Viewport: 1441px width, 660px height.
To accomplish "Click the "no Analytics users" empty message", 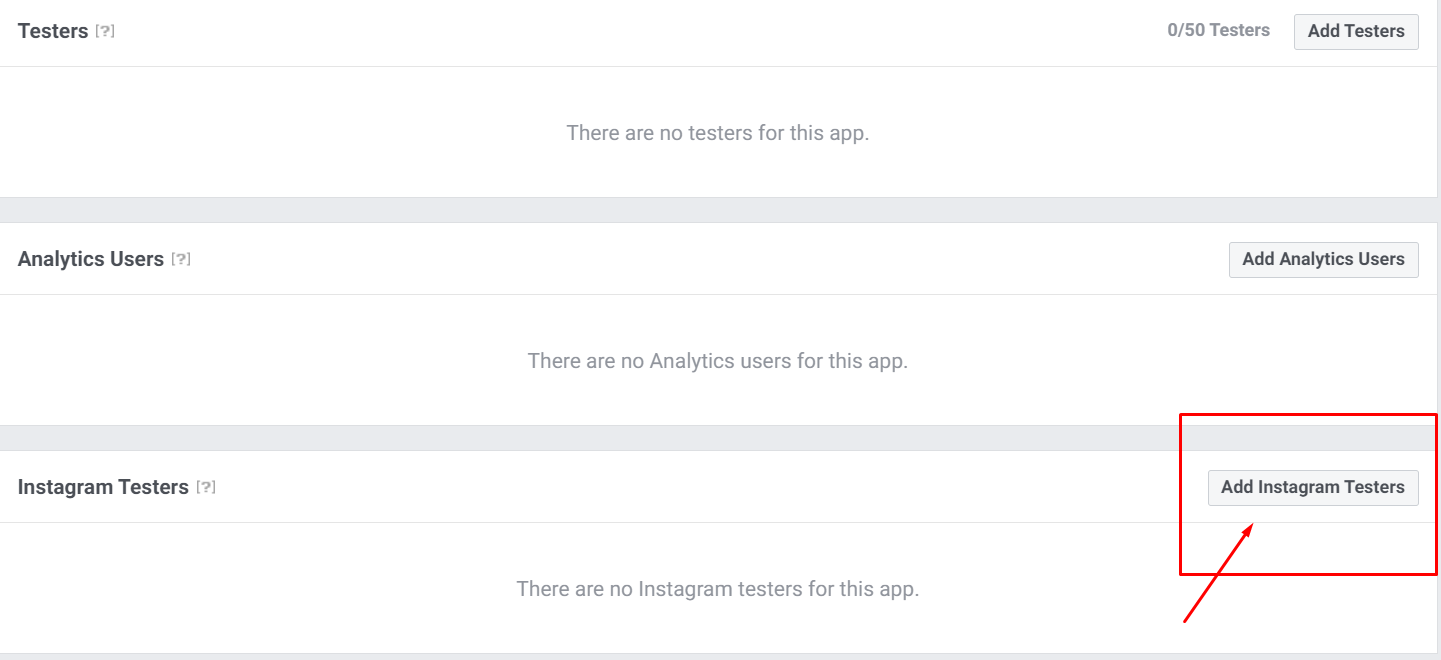I will pos(717,360).
